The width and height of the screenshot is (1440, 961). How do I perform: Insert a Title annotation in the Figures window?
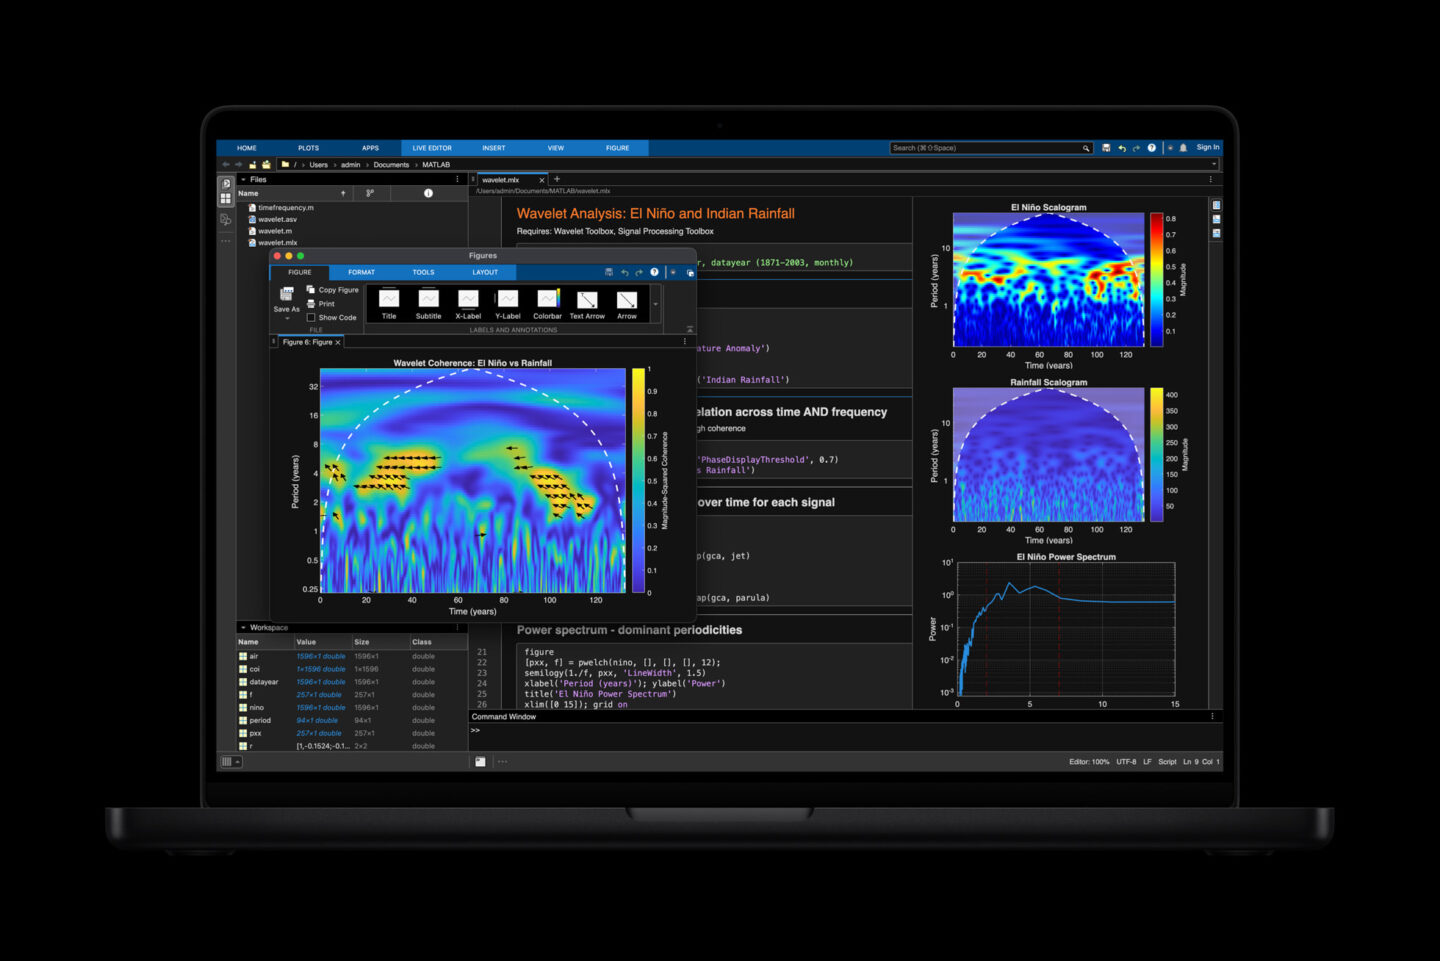click(389, 300)
